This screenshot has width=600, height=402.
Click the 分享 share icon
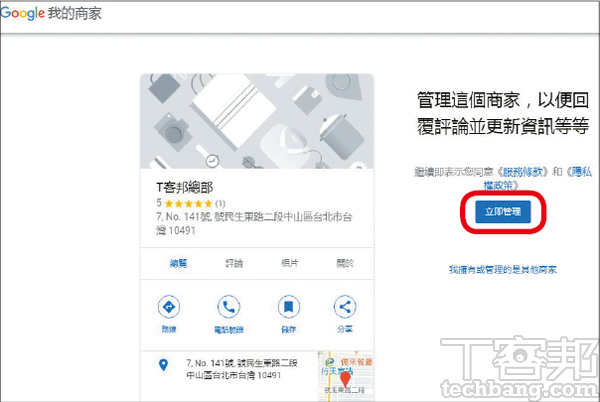[345, 306]
